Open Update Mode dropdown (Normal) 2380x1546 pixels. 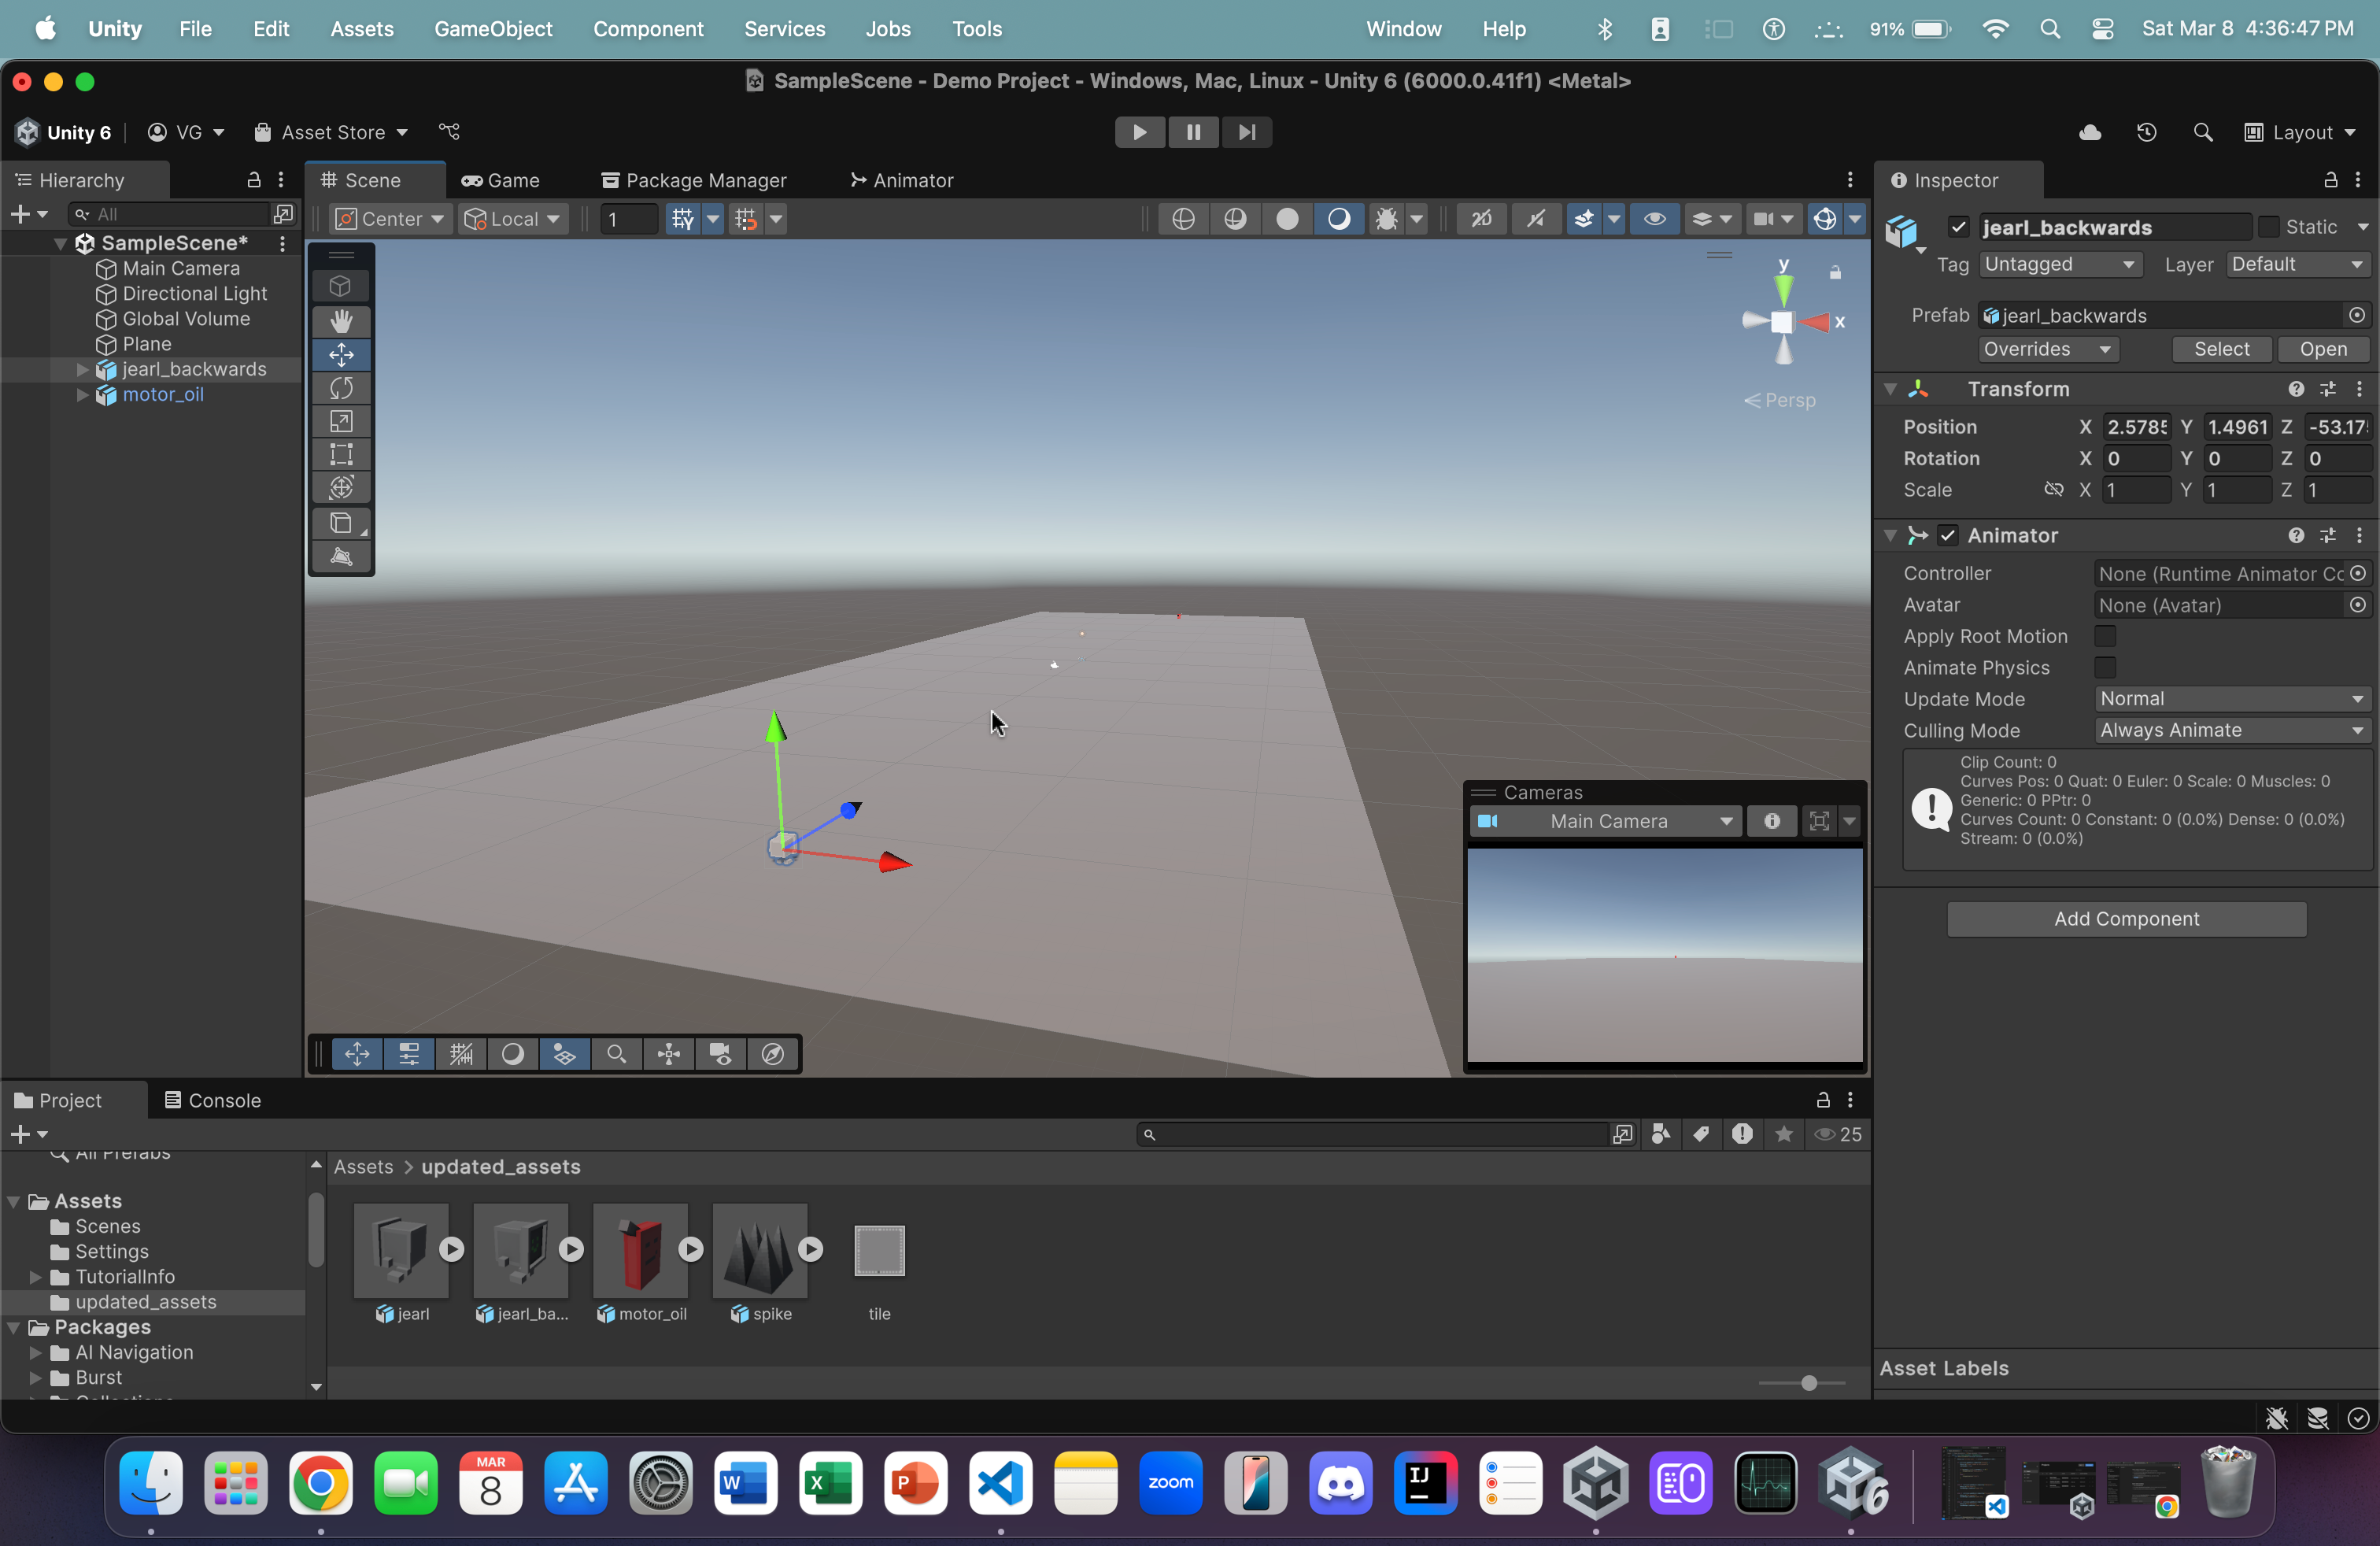coord(2232,699)
